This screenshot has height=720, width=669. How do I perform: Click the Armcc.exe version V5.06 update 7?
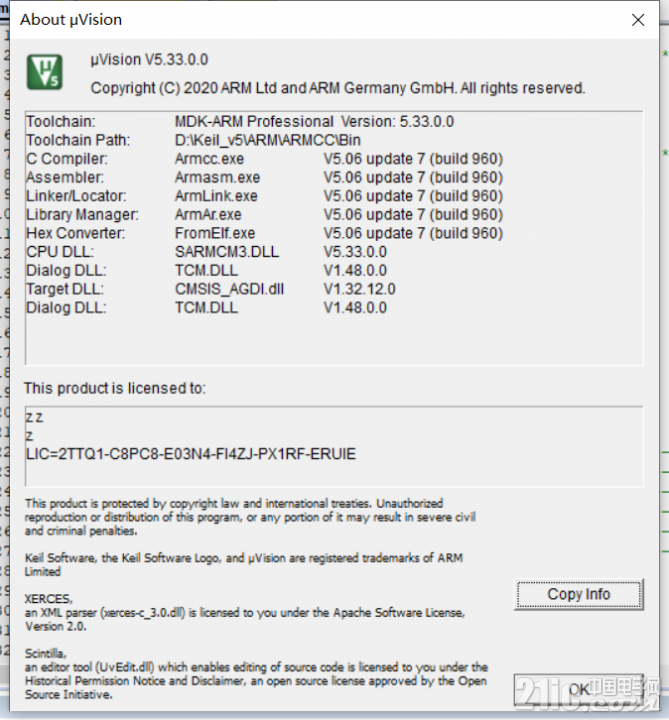[x=413, y=159]
